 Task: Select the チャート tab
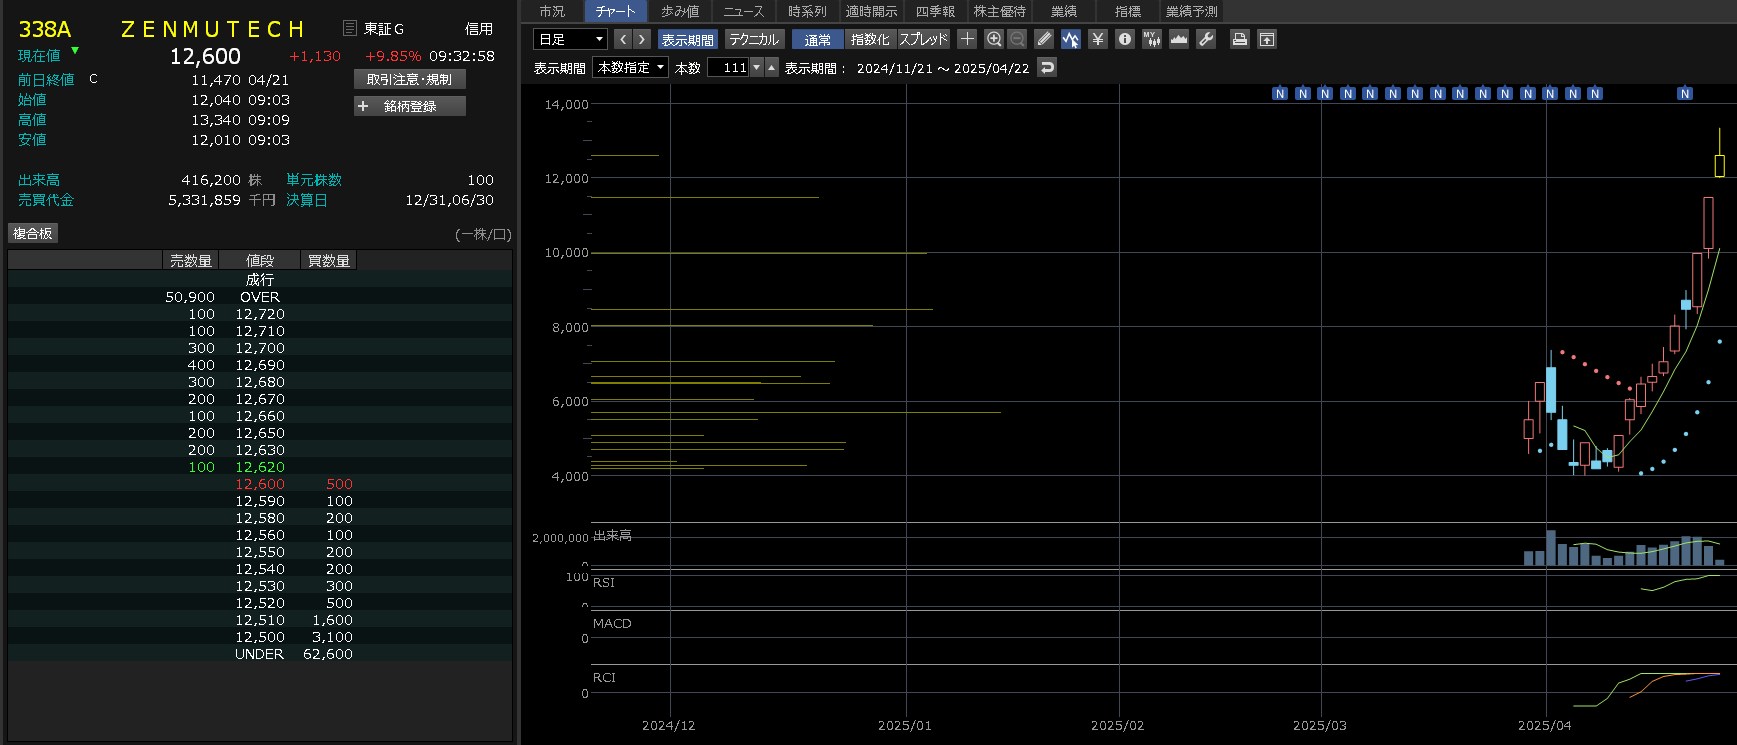tap(615, 11)
